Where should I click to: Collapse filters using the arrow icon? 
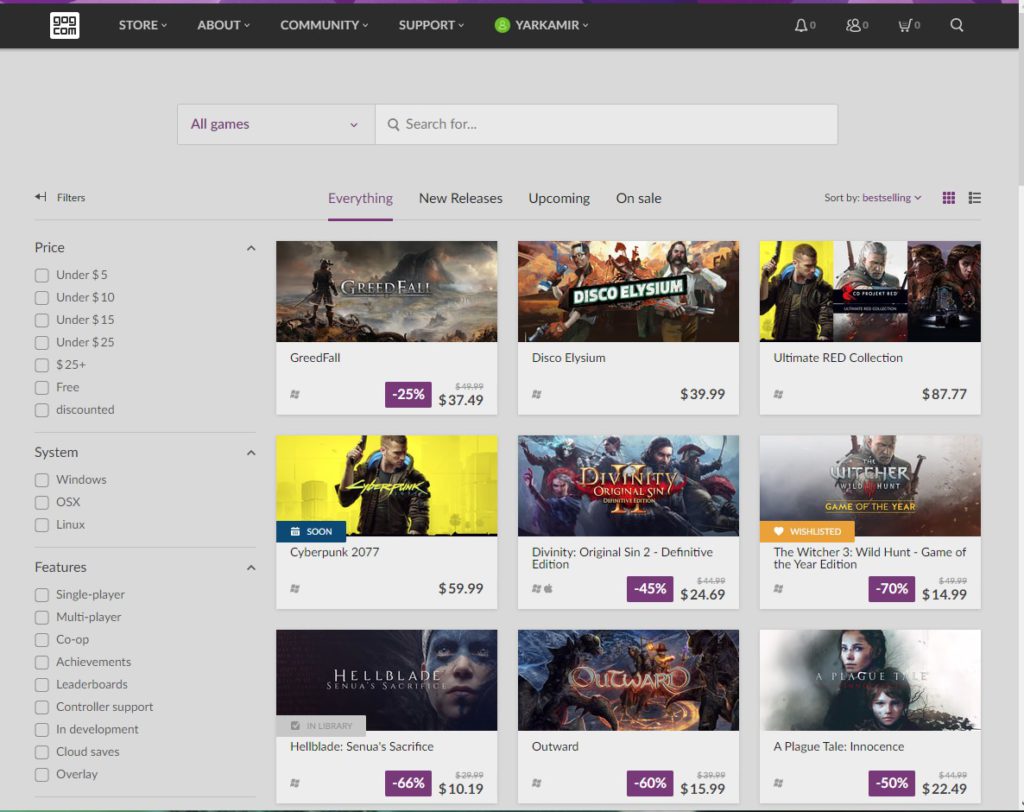pyautogui.click(x=40, y=197)
